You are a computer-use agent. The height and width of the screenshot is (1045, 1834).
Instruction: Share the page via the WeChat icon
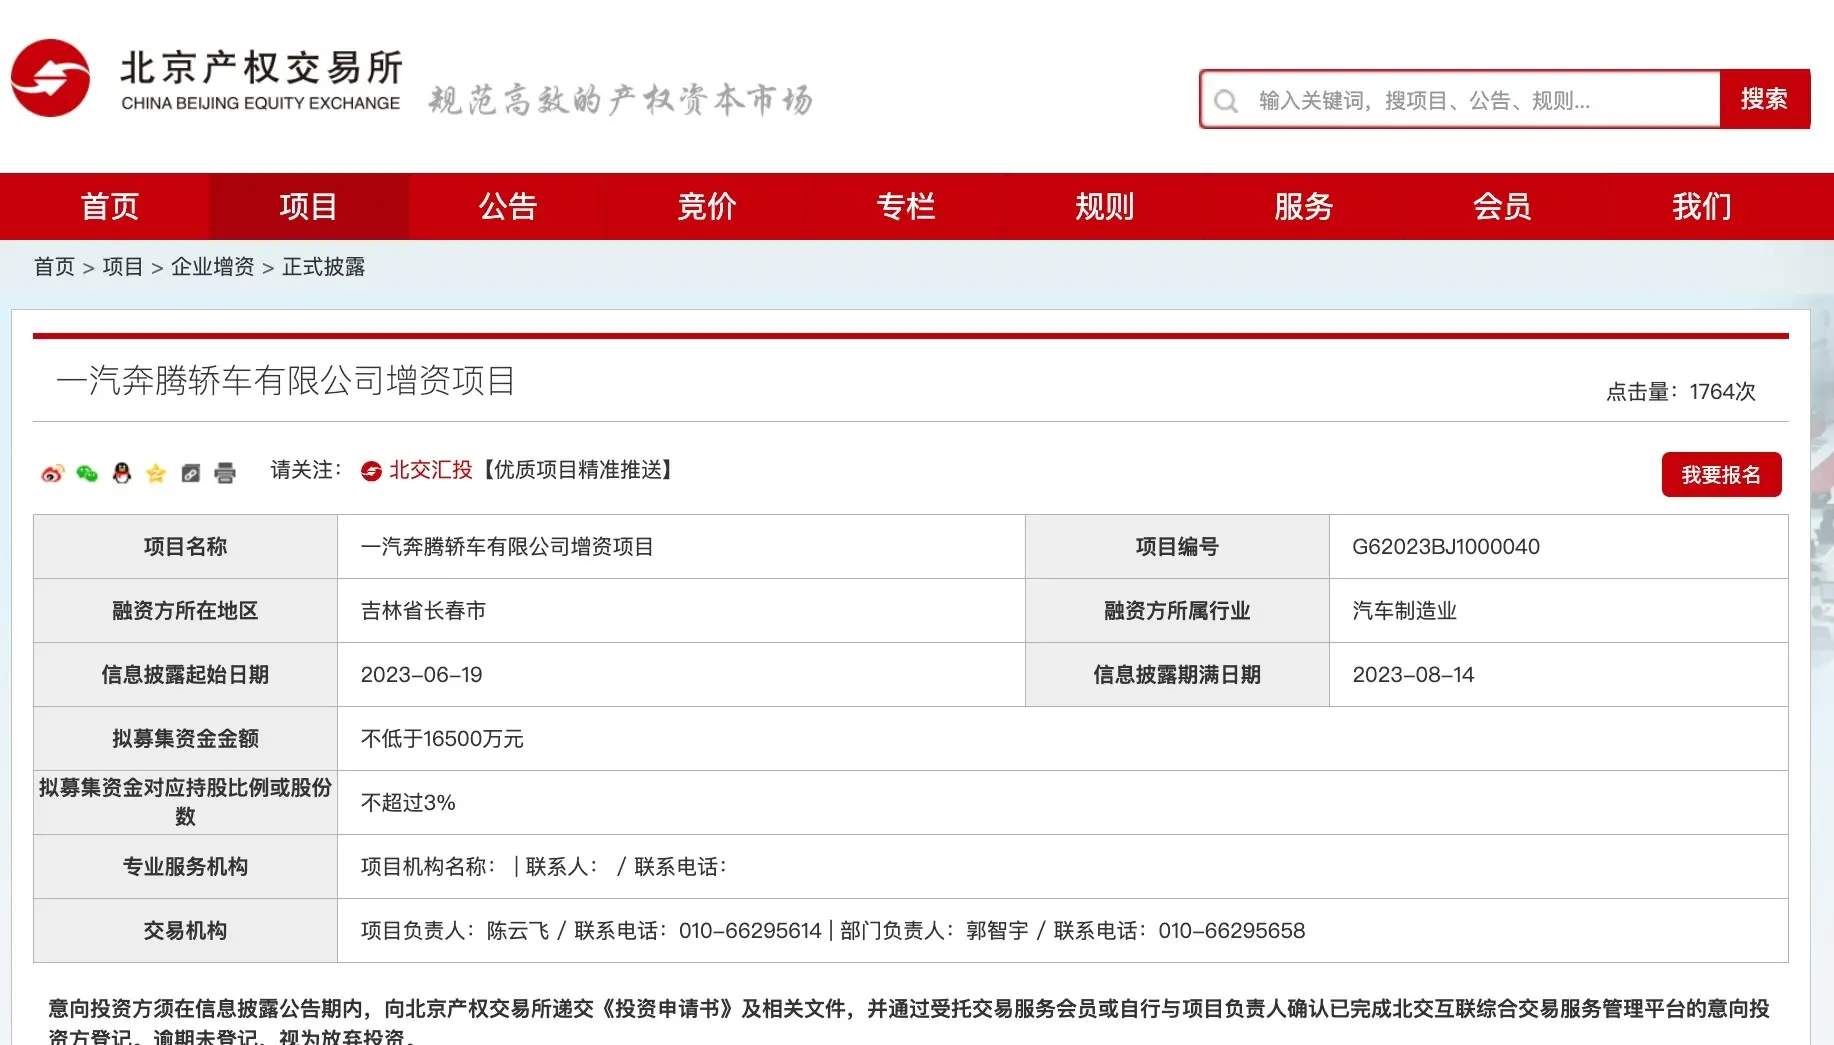87,473
